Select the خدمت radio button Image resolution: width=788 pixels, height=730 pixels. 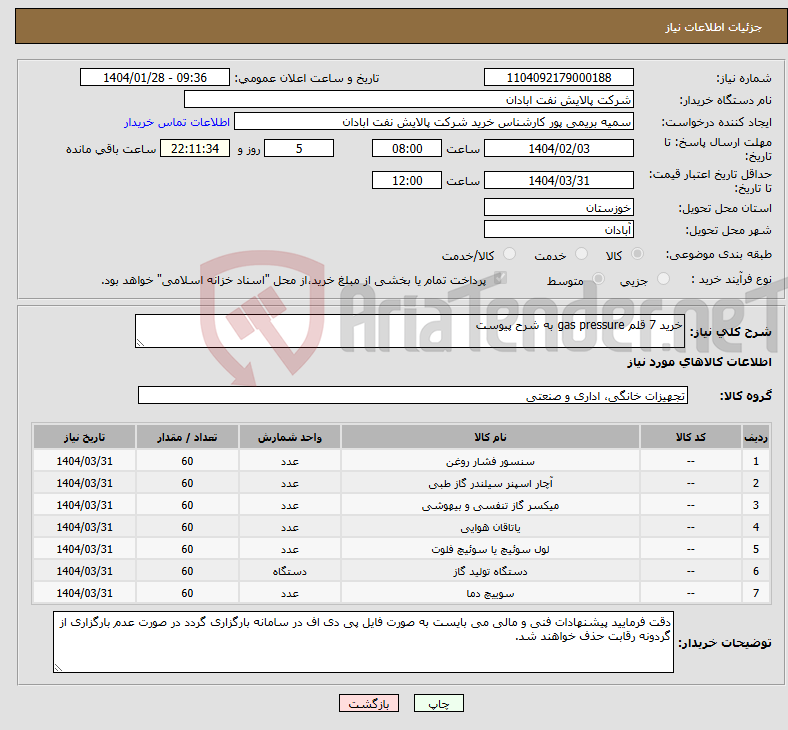point(581,254)
